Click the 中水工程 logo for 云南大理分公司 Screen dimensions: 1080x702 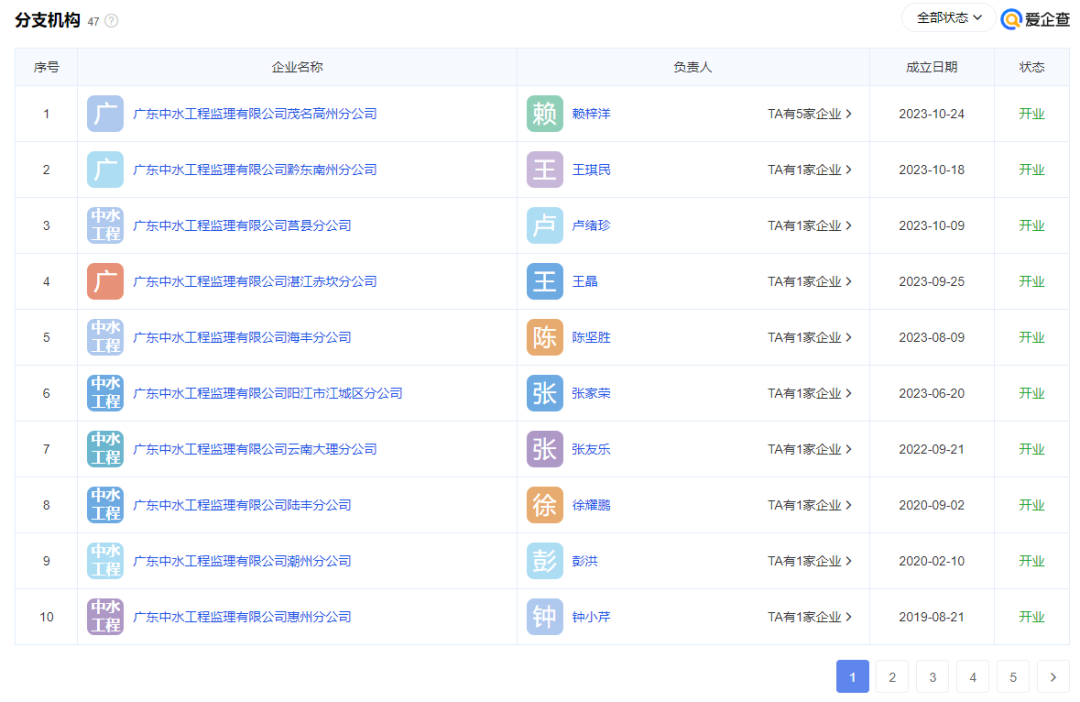(x=105, y=450)
